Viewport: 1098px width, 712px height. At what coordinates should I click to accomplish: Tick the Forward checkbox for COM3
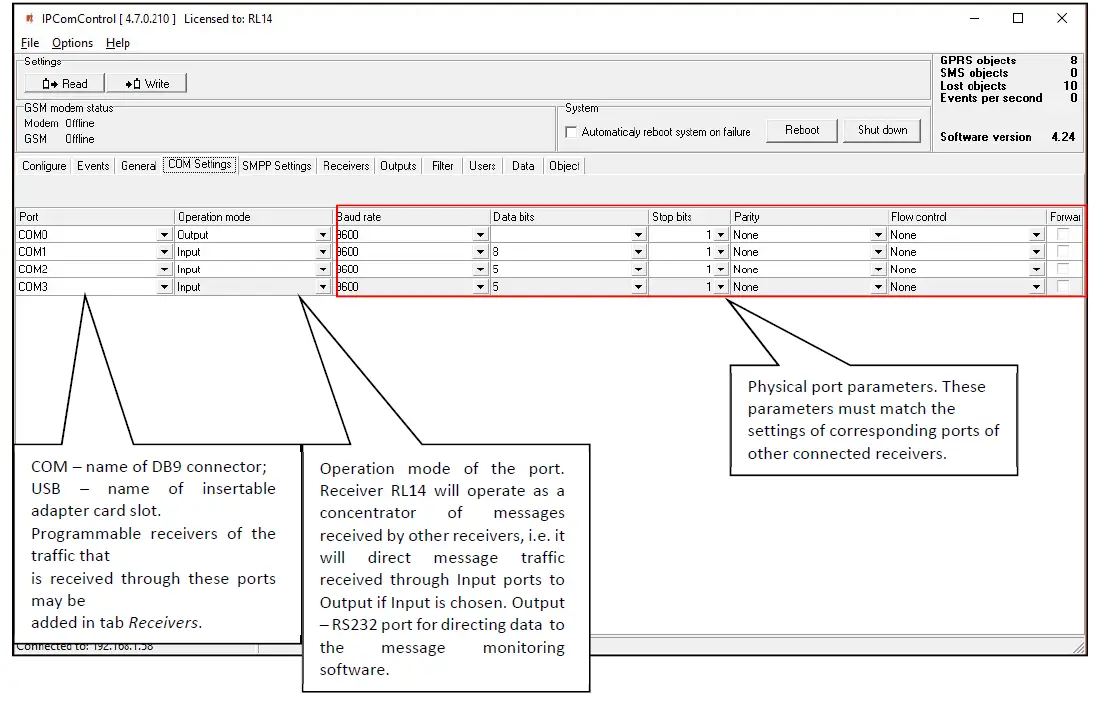[x=1063, y=286]
